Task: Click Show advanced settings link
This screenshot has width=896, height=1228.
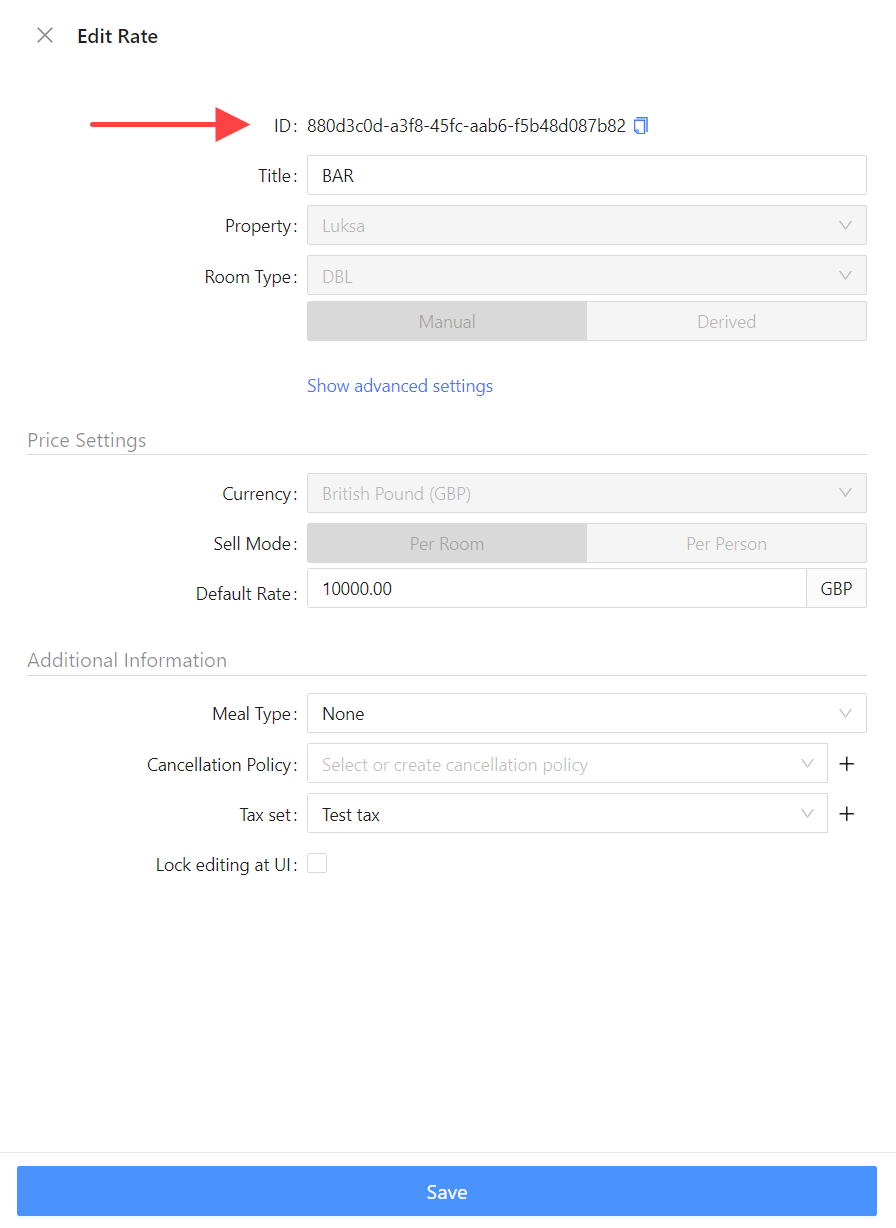Action: pyautogui.click(x=400, y=386)
